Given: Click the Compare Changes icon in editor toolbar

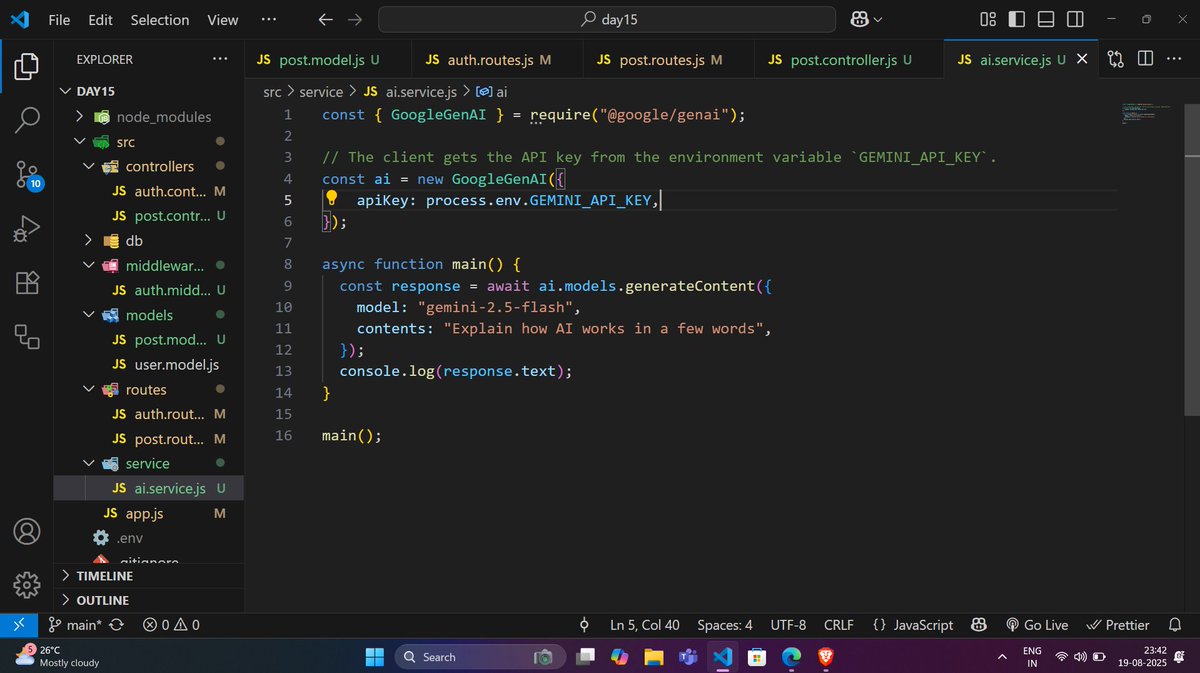Looking at the screenshot, I should pyautogui.click(x=1117, y=59).
